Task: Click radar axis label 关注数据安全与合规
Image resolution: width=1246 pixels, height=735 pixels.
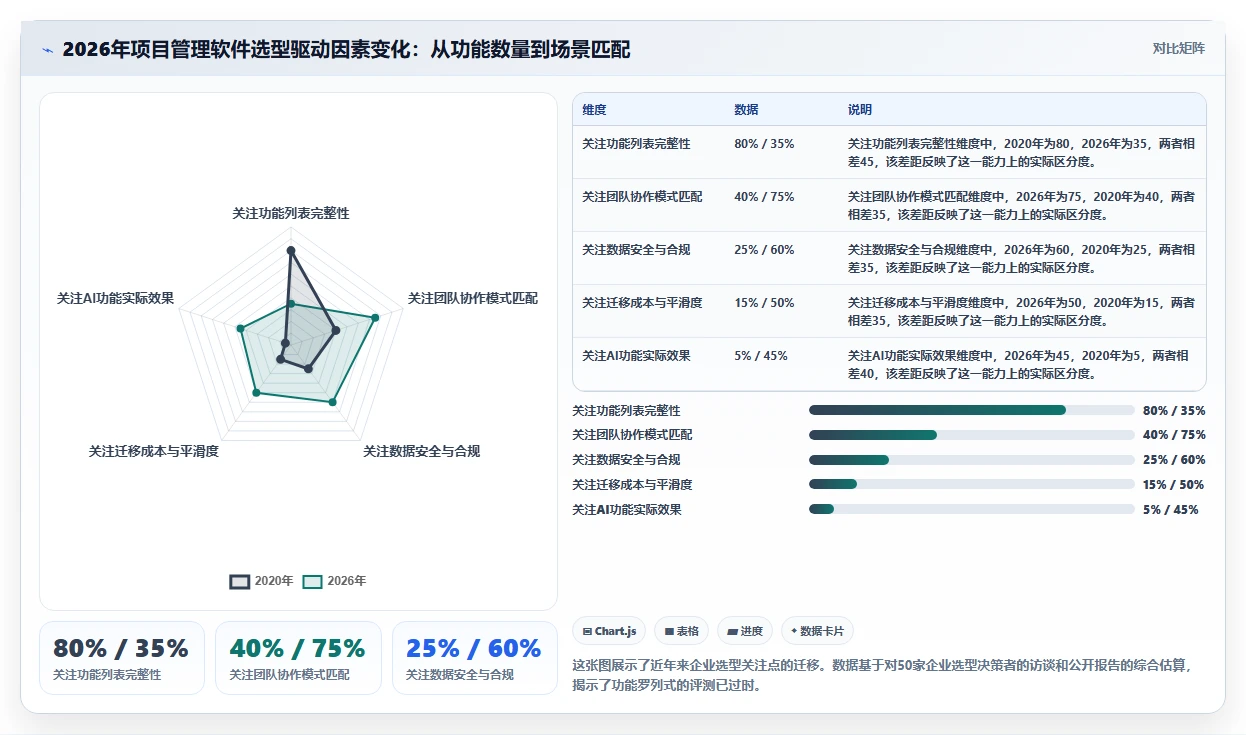Action: 421,452
